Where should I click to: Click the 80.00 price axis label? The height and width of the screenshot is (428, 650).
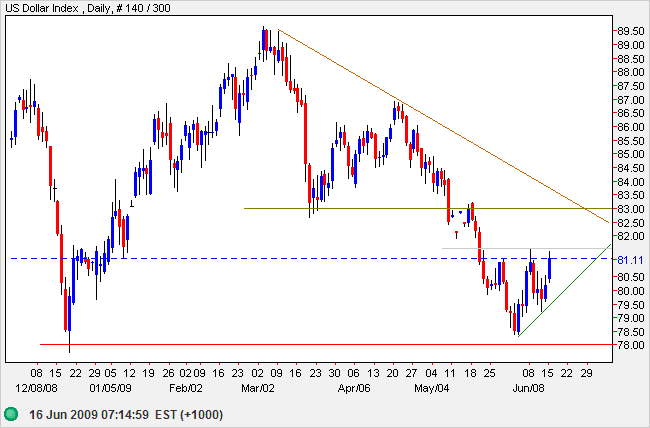(631, 291)
